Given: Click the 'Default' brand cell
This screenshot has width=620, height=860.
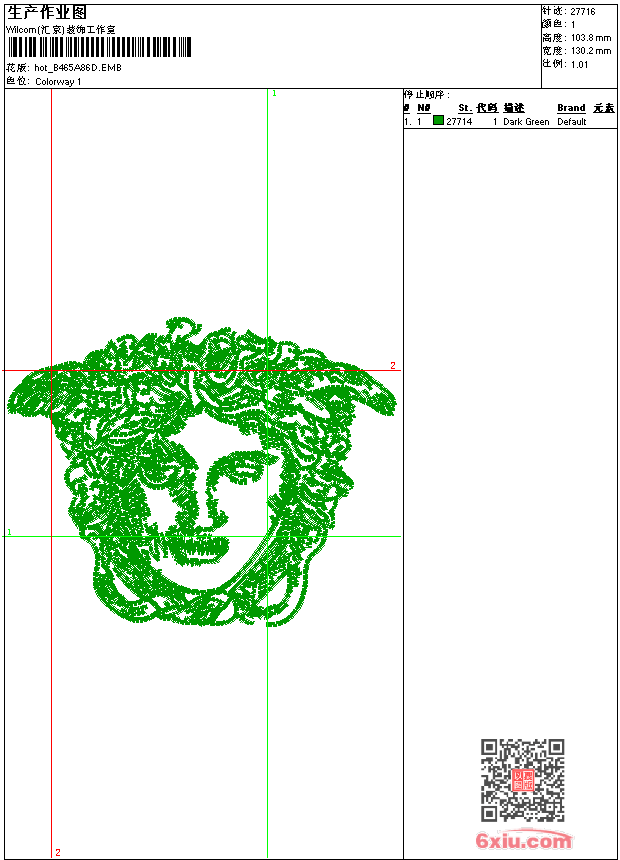Looking at the screenshot, I should coord(572,122).
